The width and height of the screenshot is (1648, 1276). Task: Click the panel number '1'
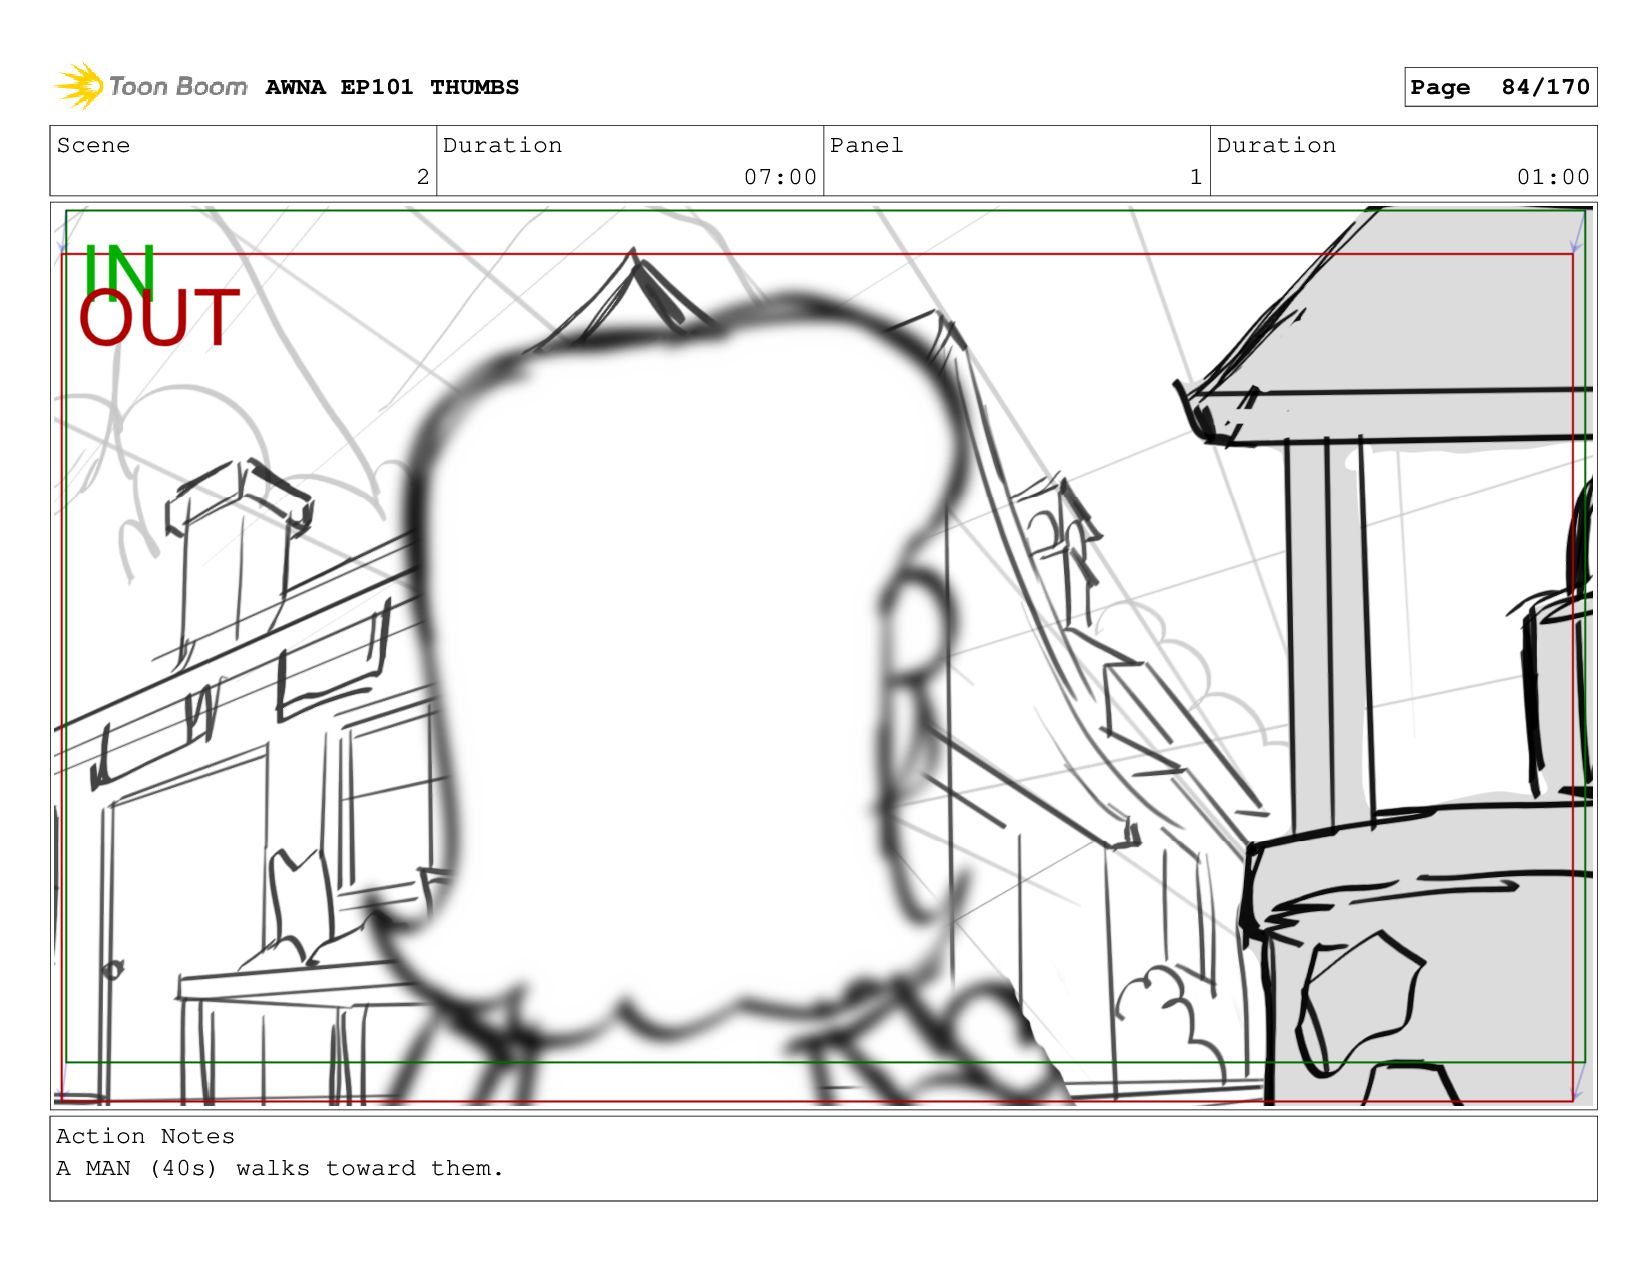pos(1196,177)
